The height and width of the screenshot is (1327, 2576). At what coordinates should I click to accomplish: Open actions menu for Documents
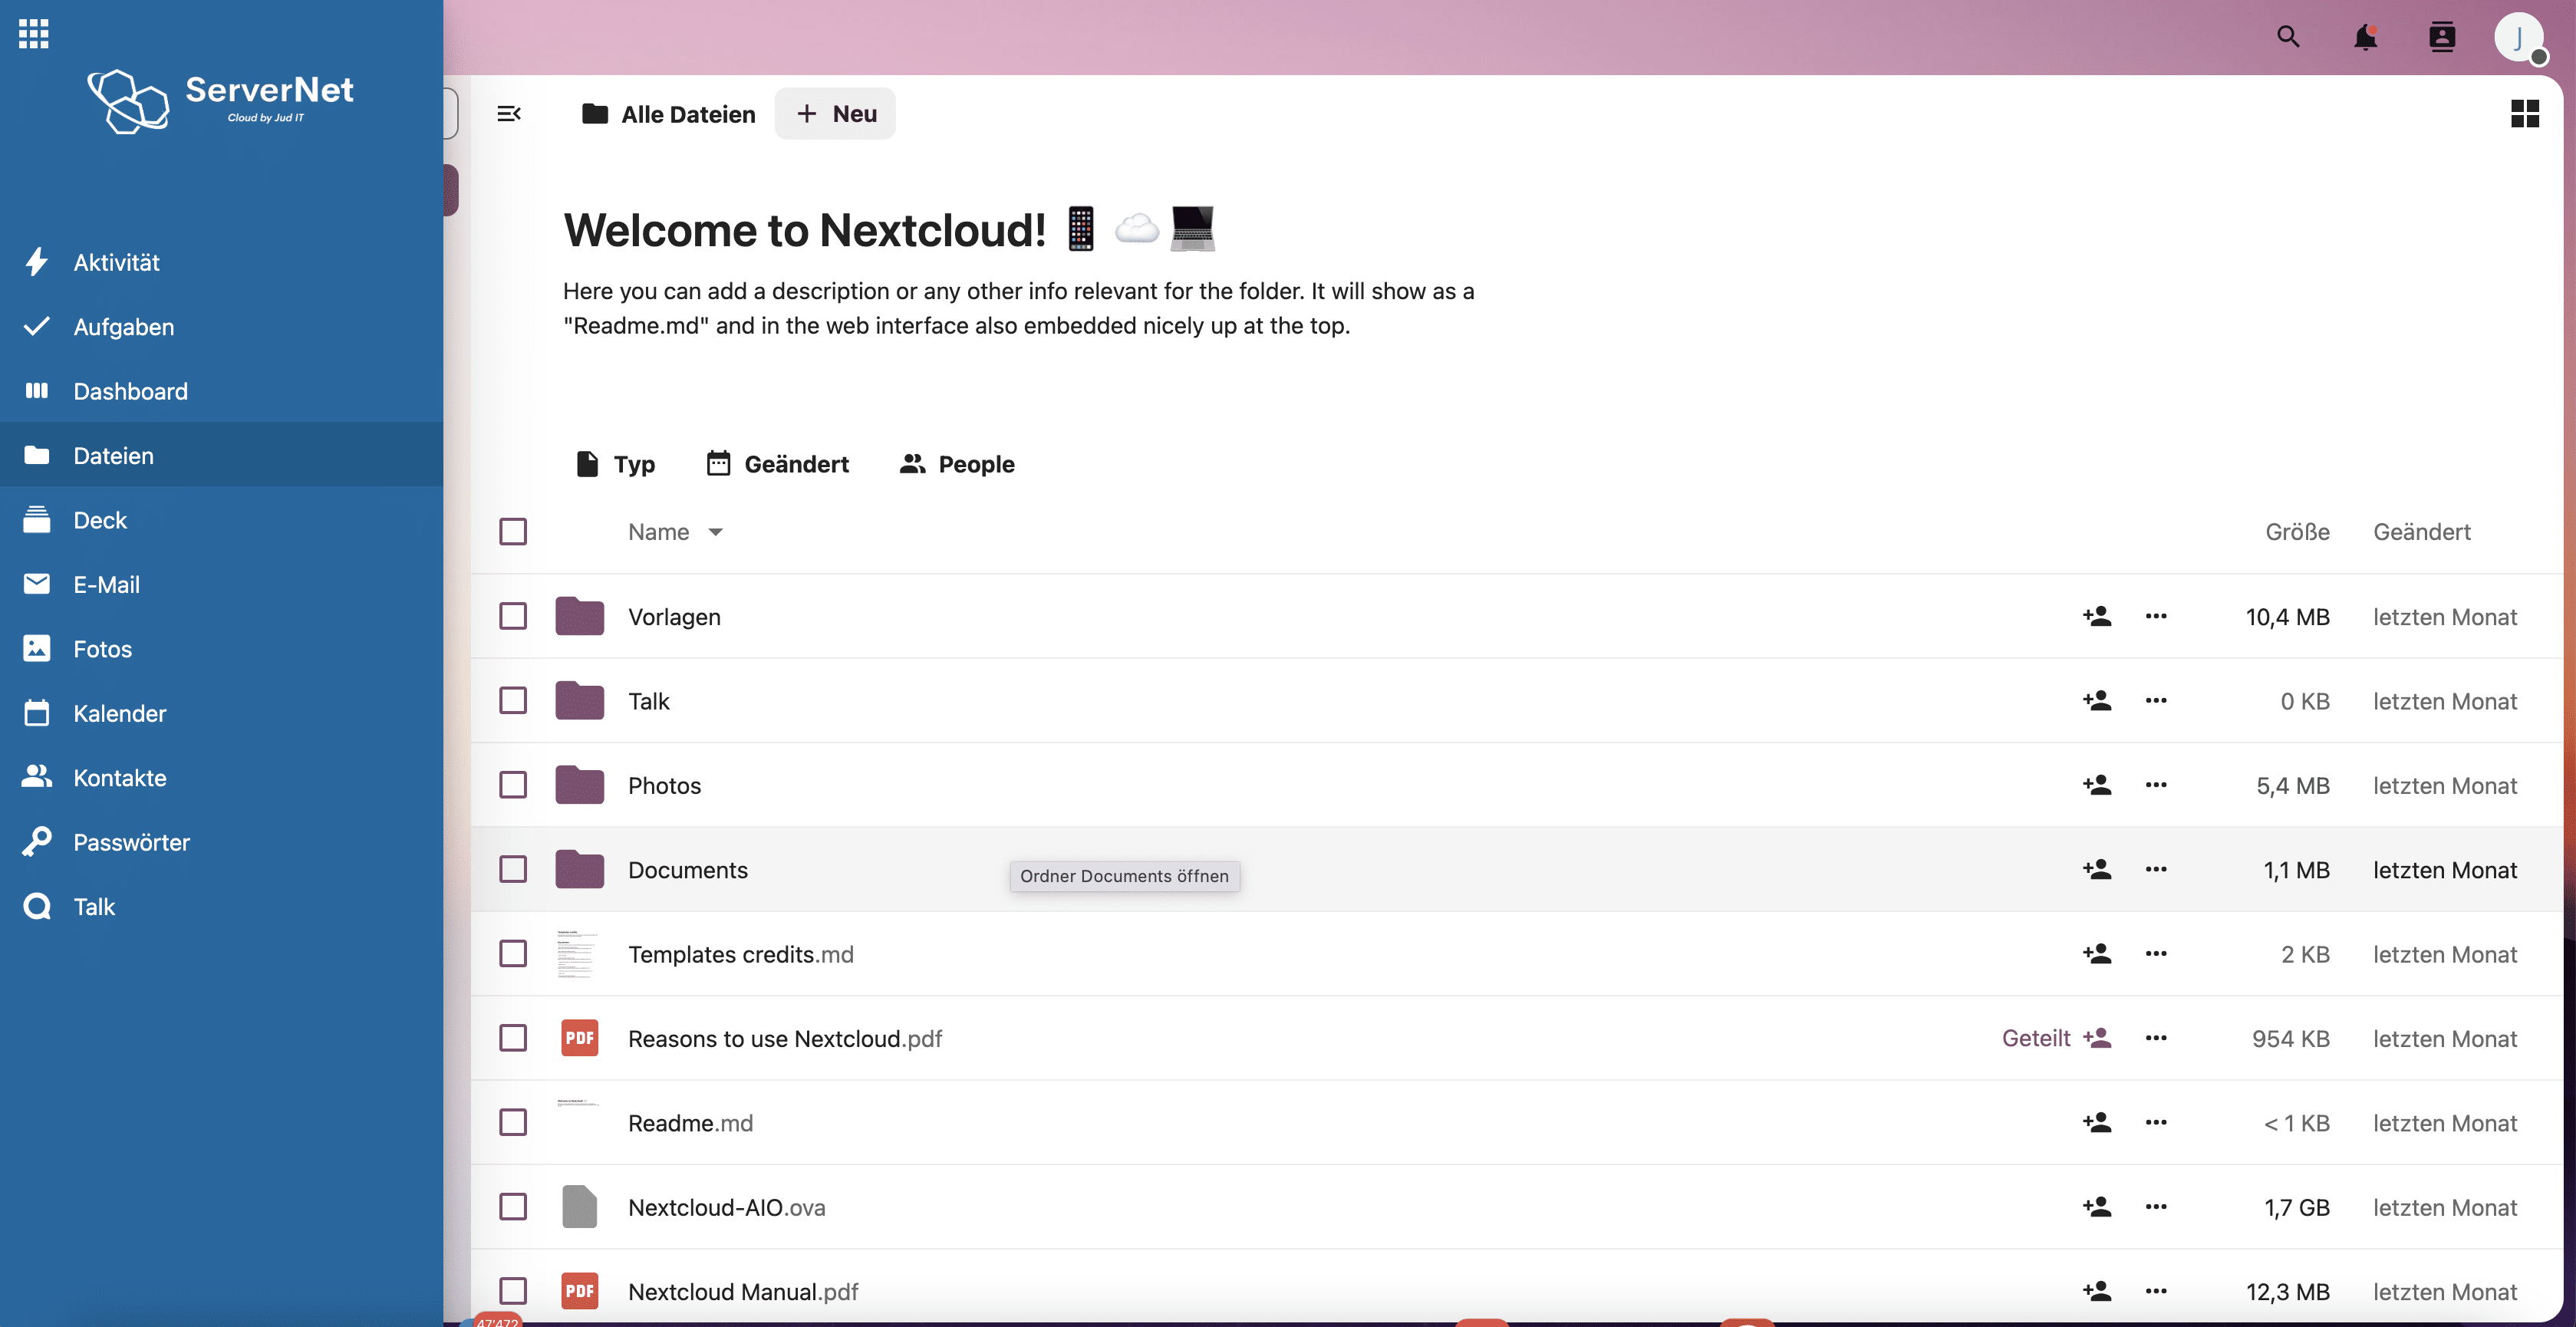coord(2156,869)
